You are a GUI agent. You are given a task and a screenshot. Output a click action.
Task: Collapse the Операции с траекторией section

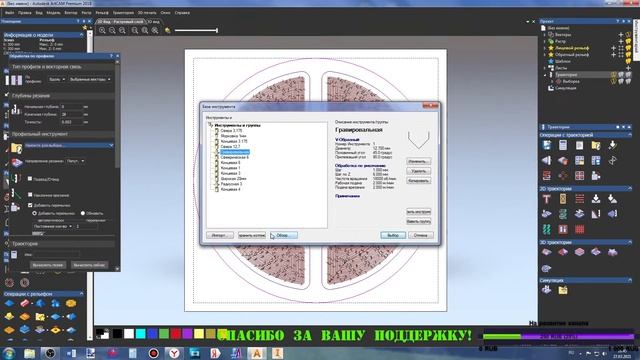pyautogui.click(x=629, y=135)
